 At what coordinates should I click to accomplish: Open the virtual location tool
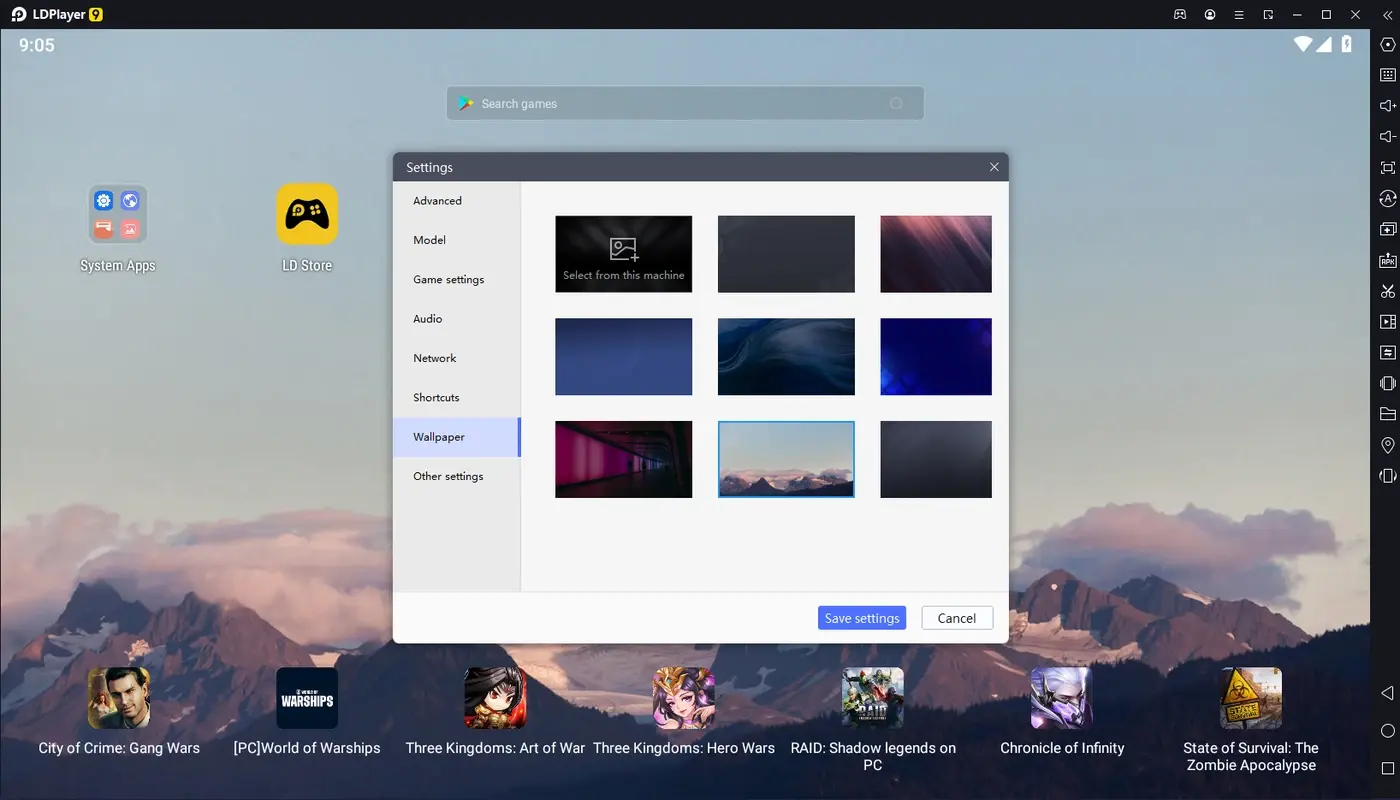point(1386,444)
